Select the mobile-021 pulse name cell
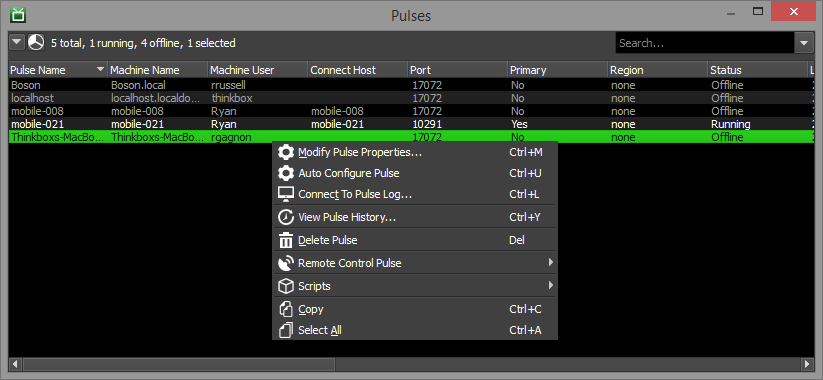 tap(58, 124)
